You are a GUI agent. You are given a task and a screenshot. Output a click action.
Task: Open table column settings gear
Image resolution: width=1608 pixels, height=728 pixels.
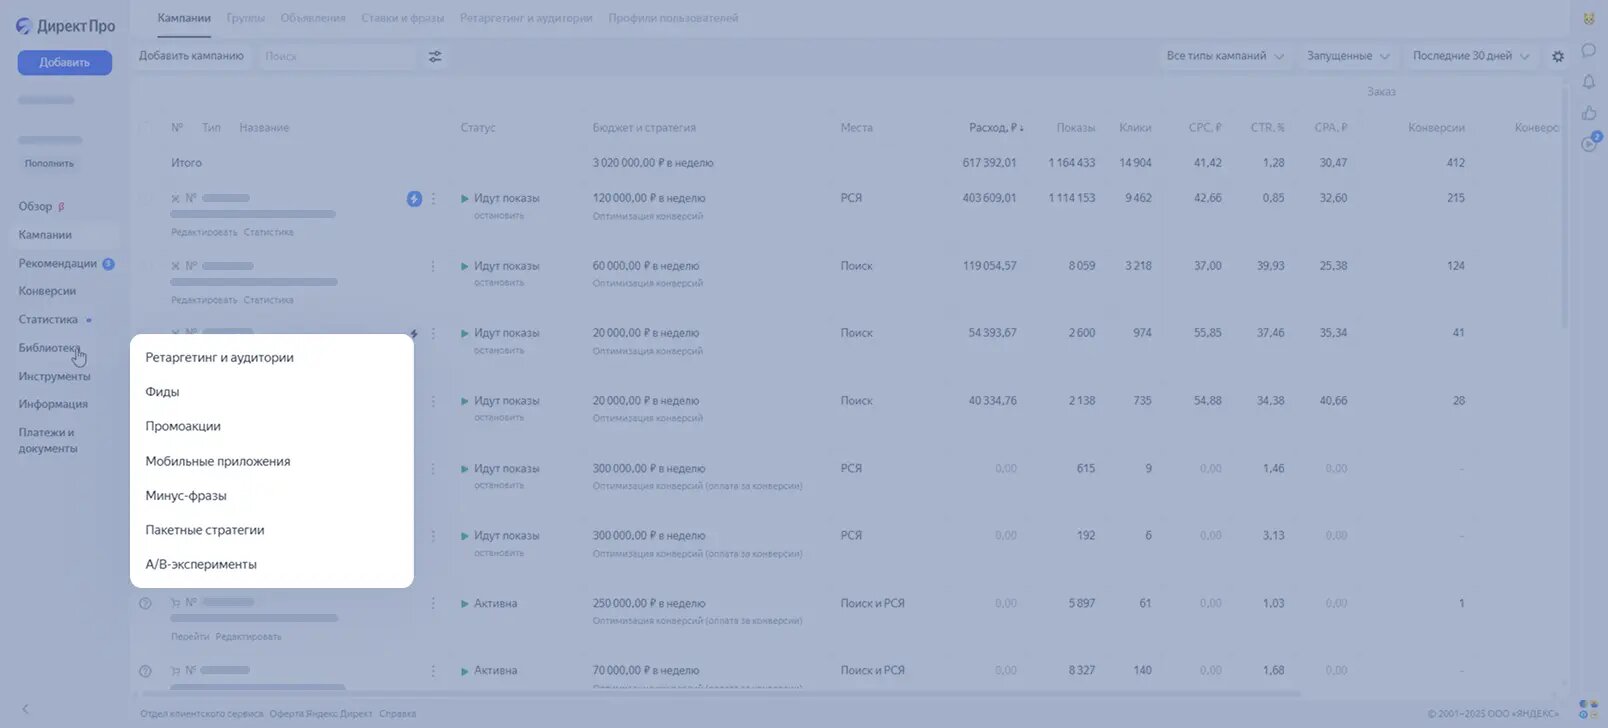click(x=1558, y=57)
